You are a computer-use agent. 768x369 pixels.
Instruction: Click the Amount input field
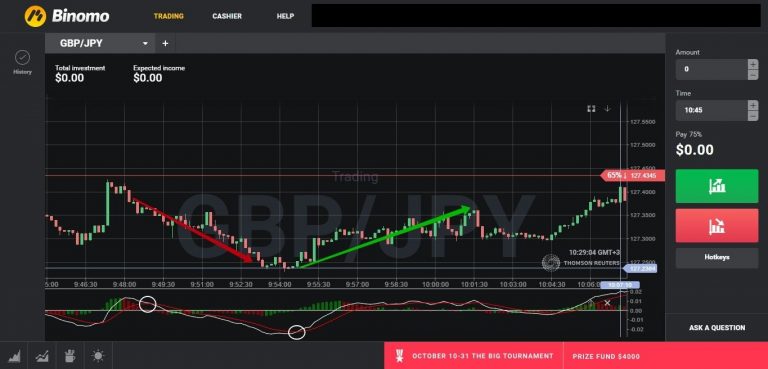711,69
